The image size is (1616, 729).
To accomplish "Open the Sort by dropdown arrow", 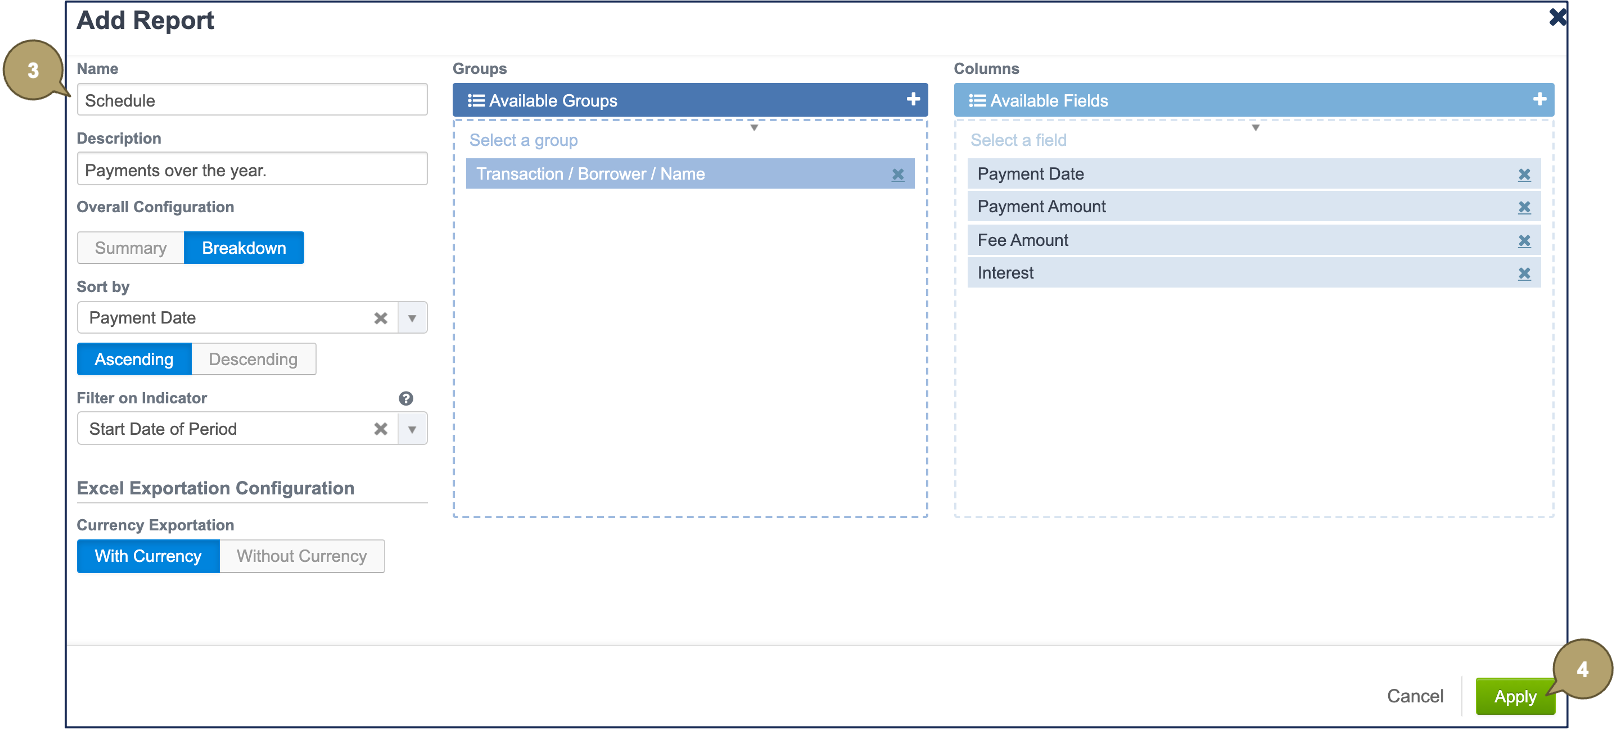I will [x=412, y=318].
